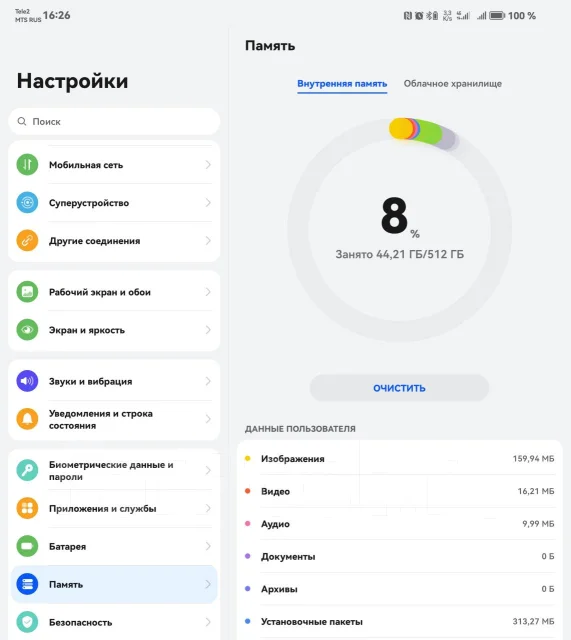Expand Мобильная сеть via its chevron
571x640 pixels.
tap(208, 164)
